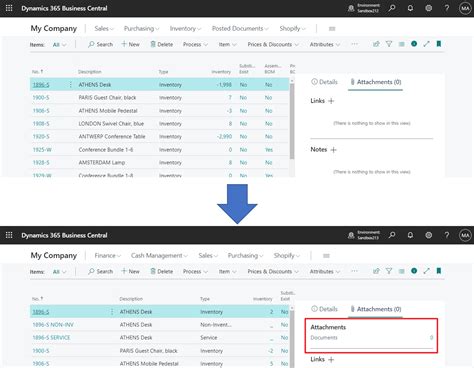Image resolution: width=474 pixels, height=368 pixels.
Task: Open hamburger menu beside Shopify, upper screenshot
Action: (332, 29)
